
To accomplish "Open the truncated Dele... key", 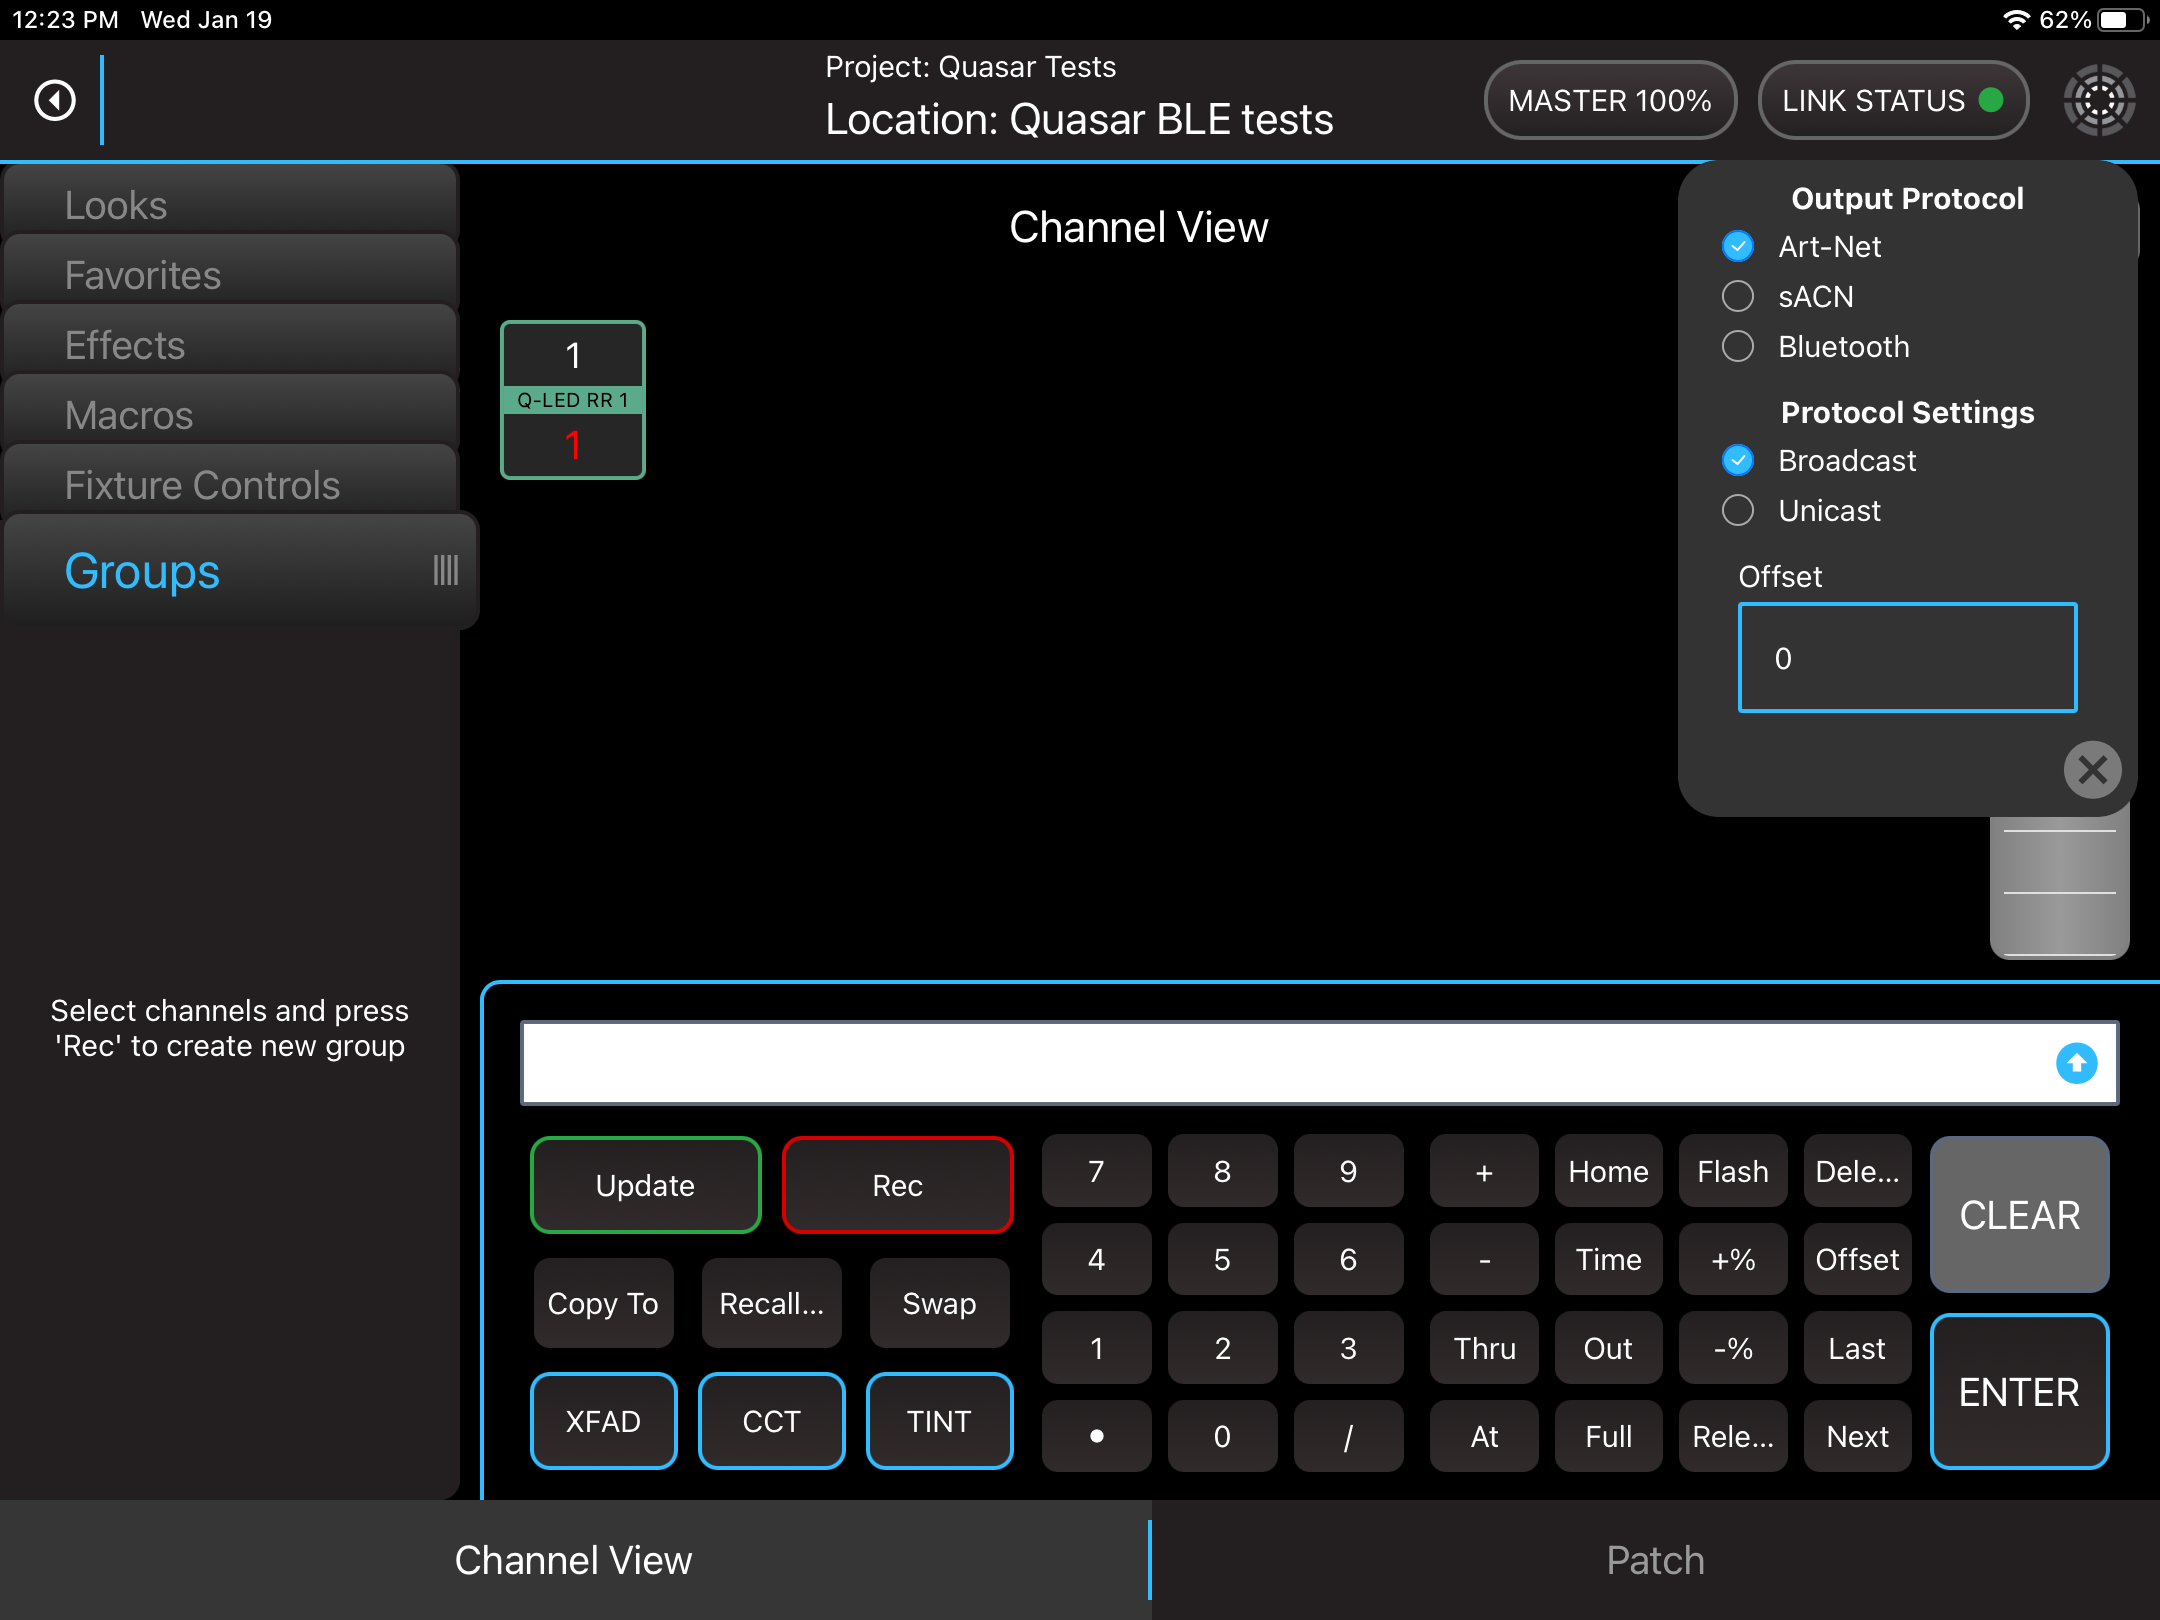I will pyautogui.click(x=1857, y=1171).
